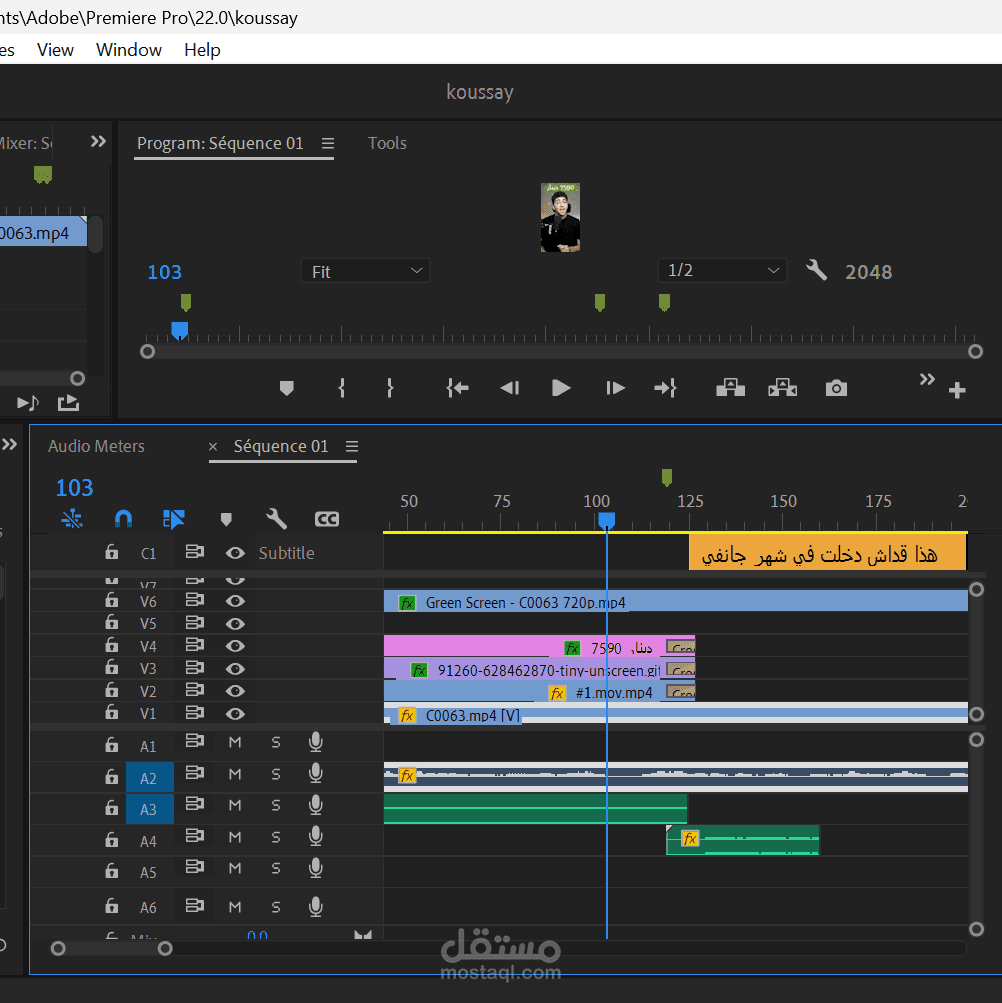This screenshot has width=1002, height=1003.
Task: Click the Program monitor timecode 103
Action: pyautogui.click(x=164, y=272)
